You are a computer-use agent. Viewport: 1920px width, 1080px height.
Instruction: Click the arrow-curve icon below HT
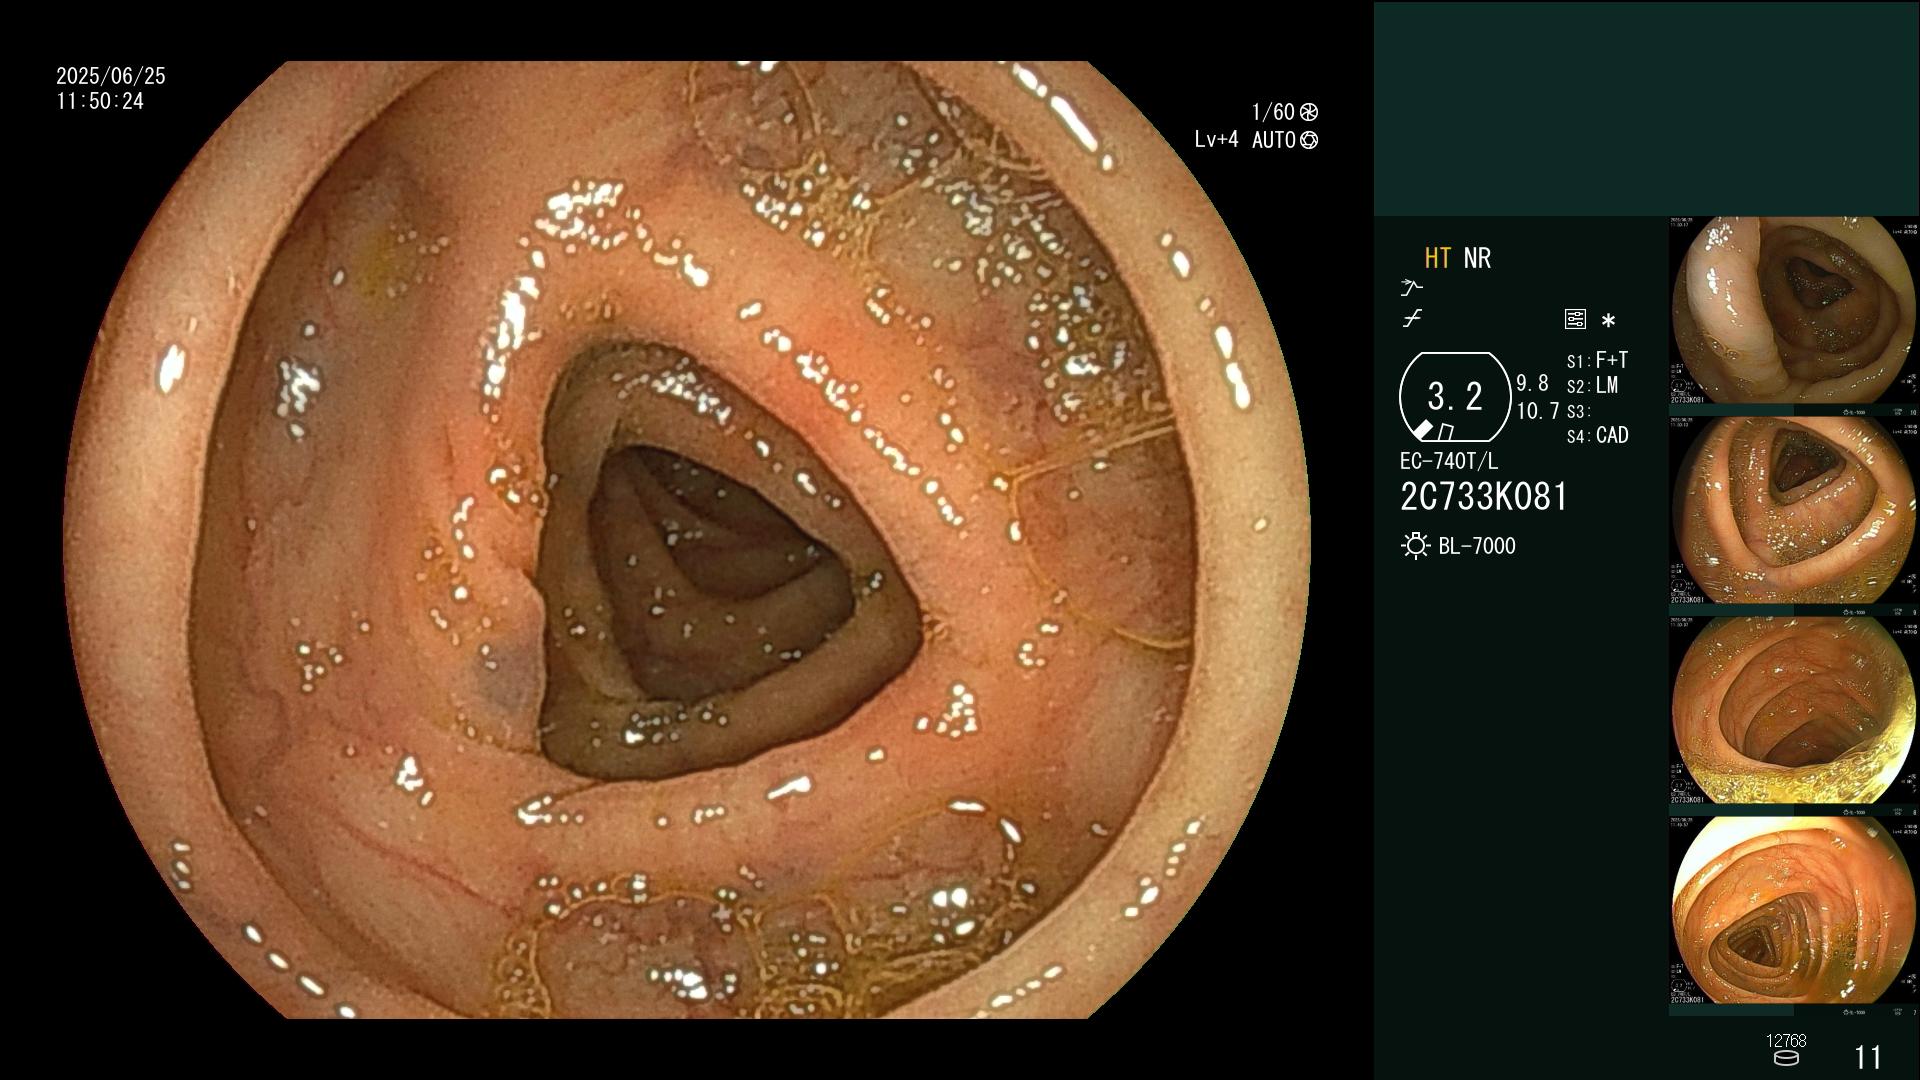click(x=1411, y=288)
